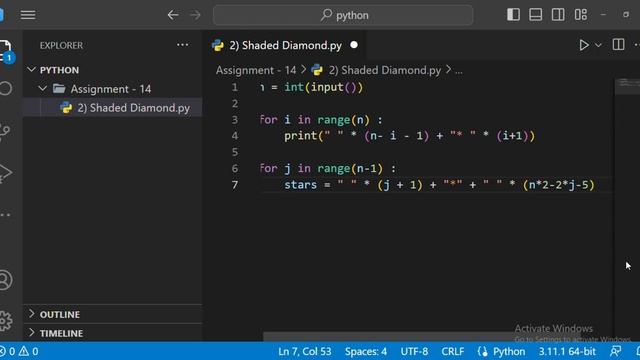Open the feedback icon in the status bar
This screenshot has width=640, height=360.
tap(615, 351)
